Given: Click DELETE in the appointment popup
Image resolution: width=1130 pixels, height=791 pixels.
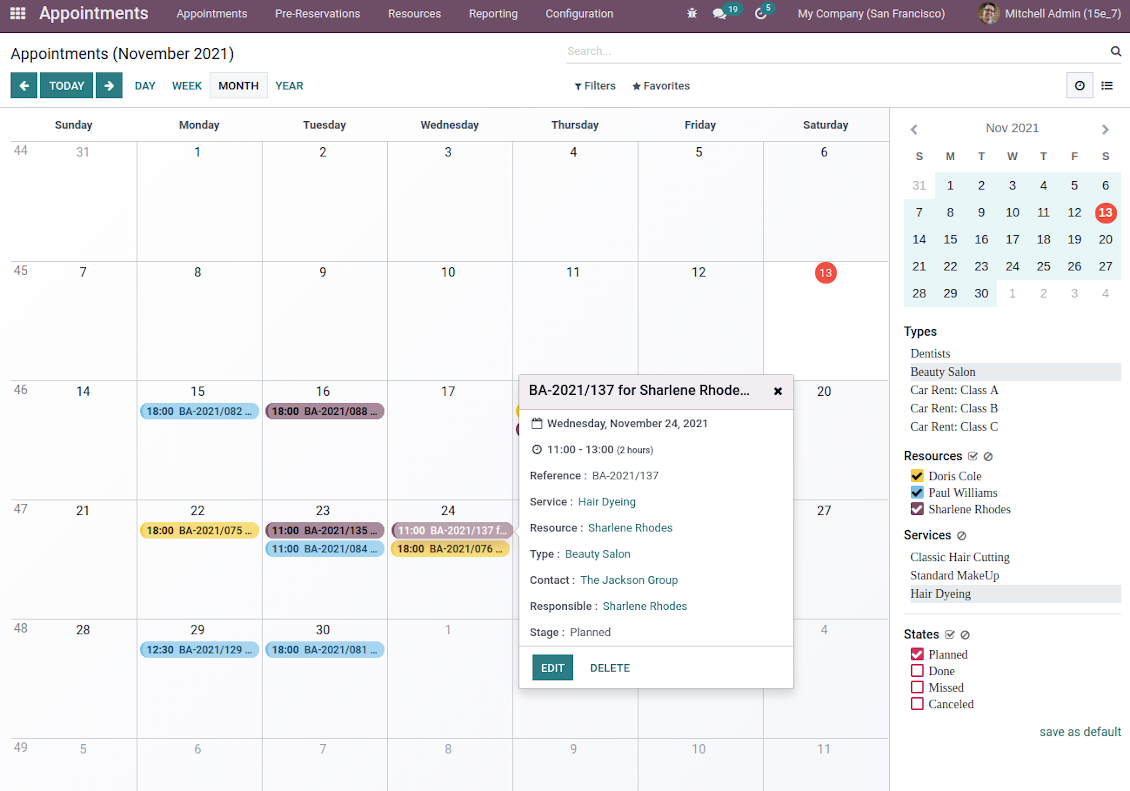Looking at the screenshot, I should point(610,668).
